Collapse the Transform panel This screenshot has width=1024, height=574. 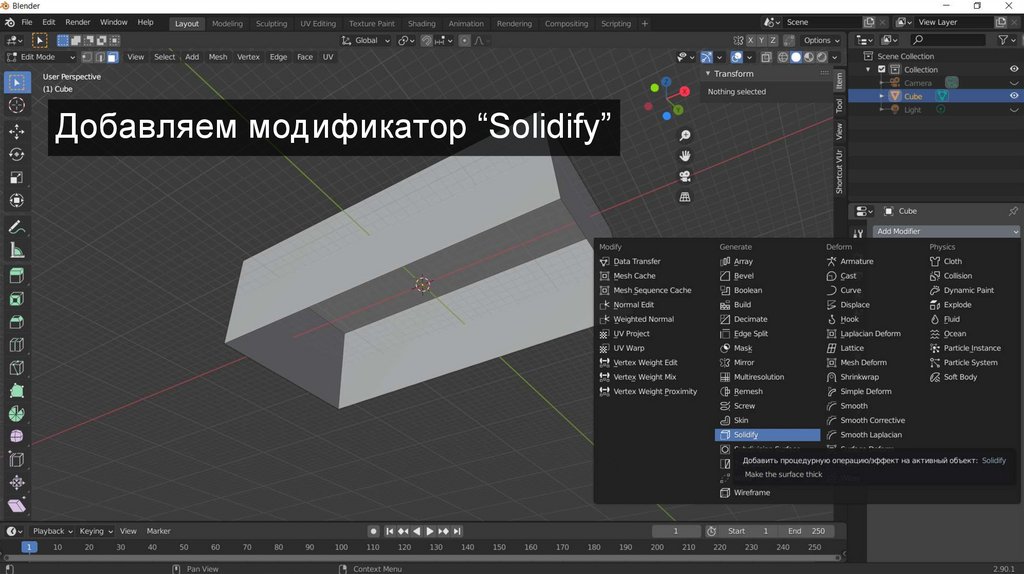[x=708, y=74]
